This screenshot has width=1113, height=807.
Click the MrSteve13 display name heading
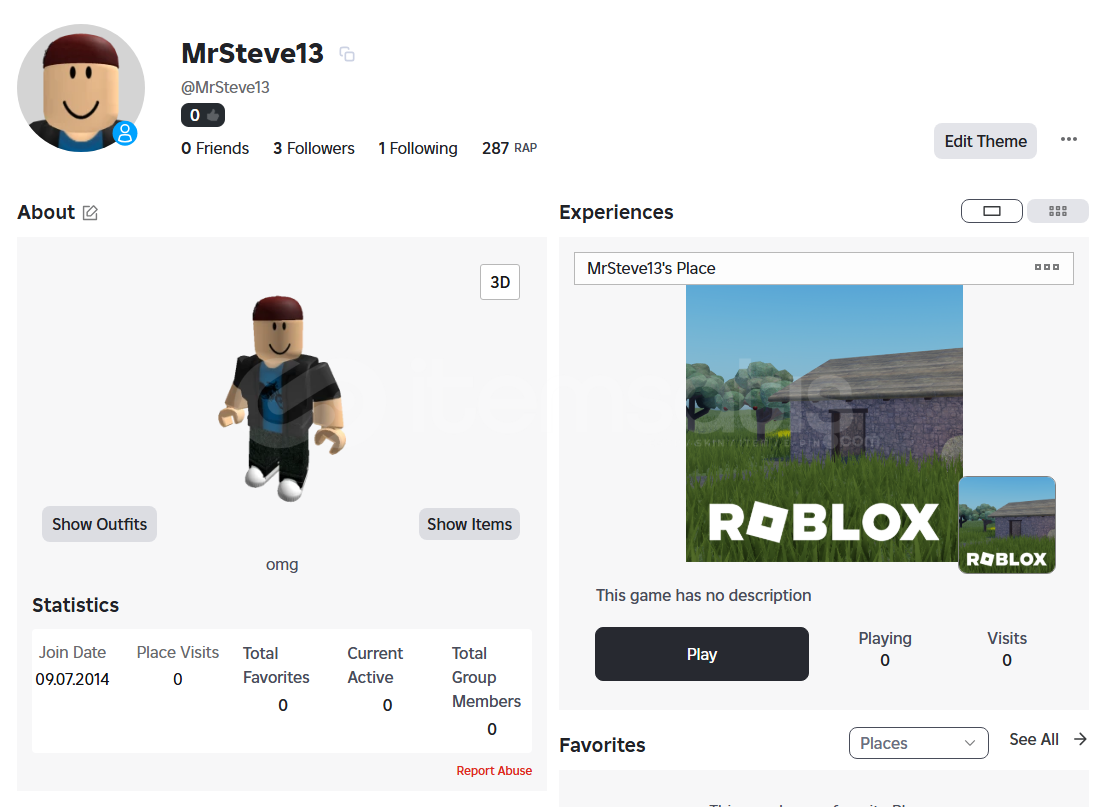pyautogui.click(x=252, y=53)
